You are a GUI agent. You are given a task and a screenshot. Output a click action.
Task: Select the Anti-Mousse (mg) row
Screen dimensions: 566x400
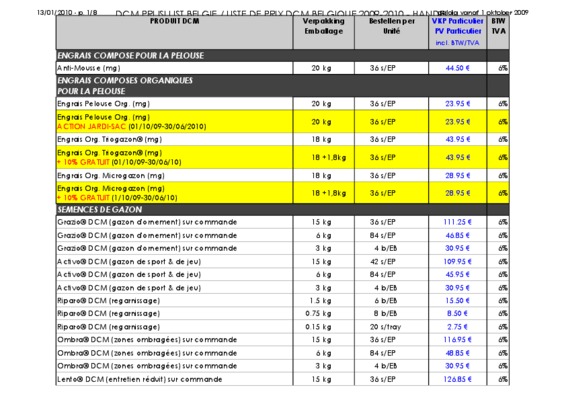[x=283, y=68]
